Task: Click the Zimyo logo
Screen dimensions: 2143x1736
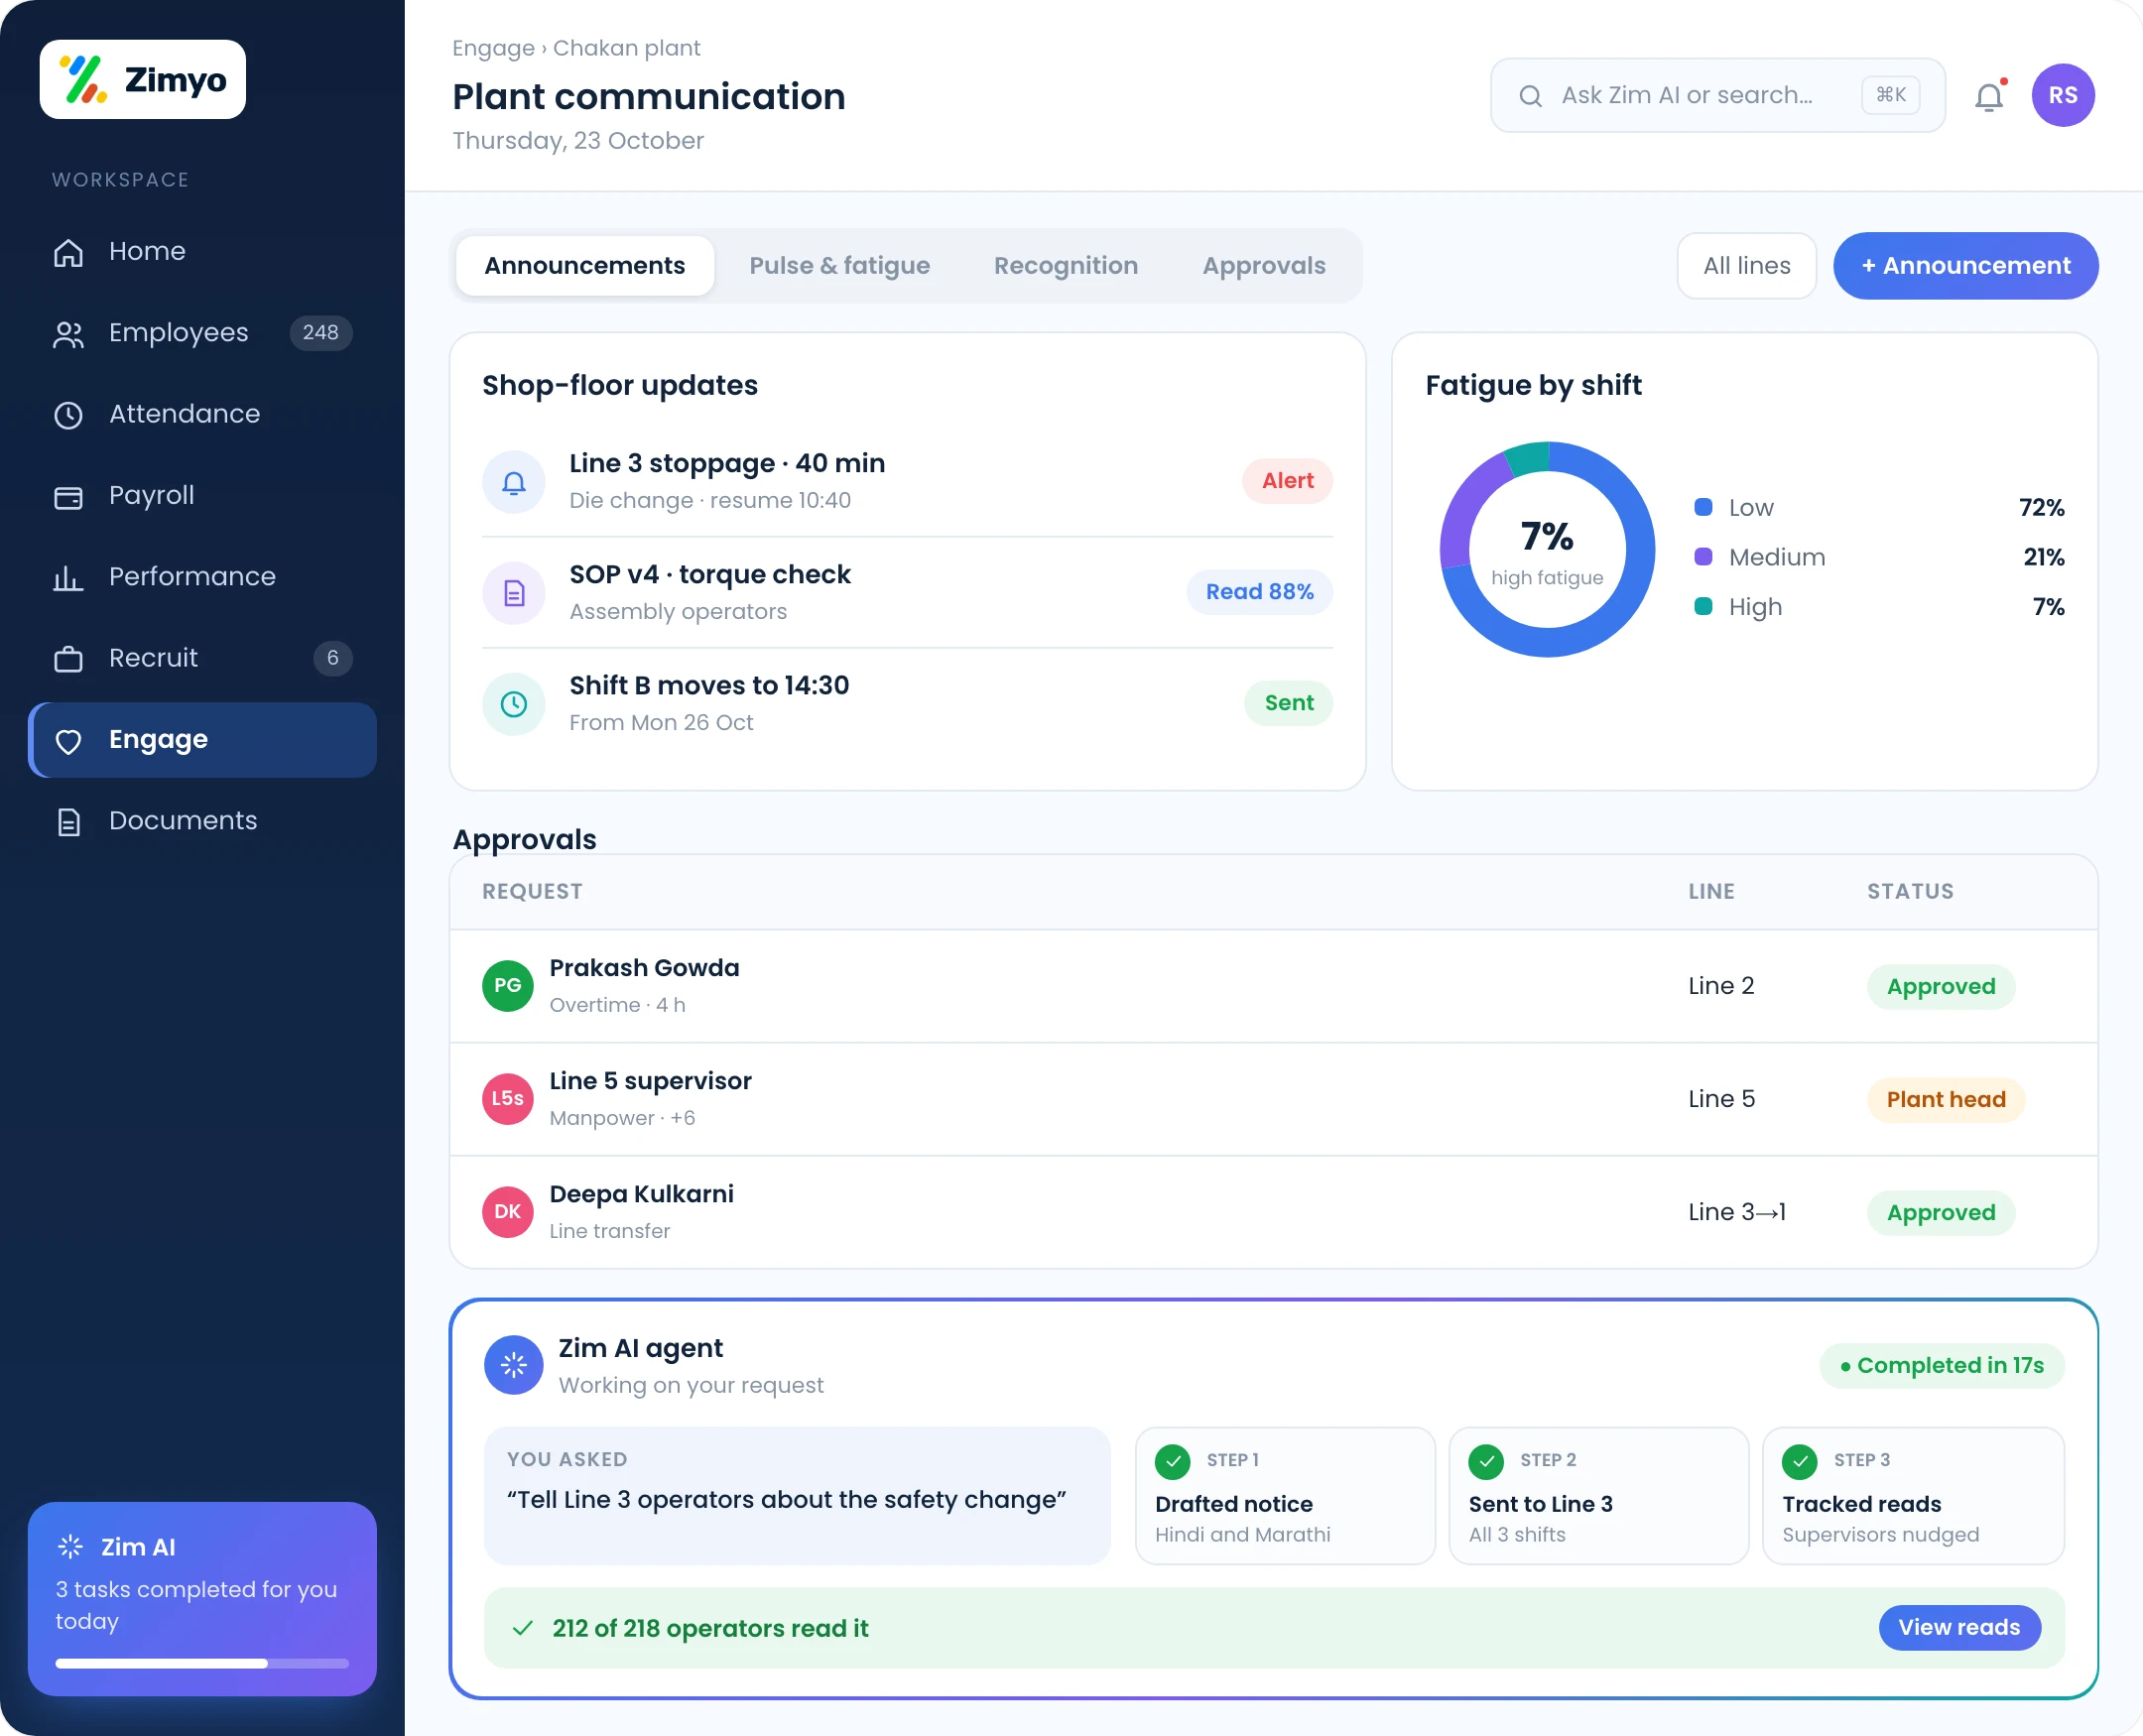Action: pyautogui.click(x=143, y=80)
